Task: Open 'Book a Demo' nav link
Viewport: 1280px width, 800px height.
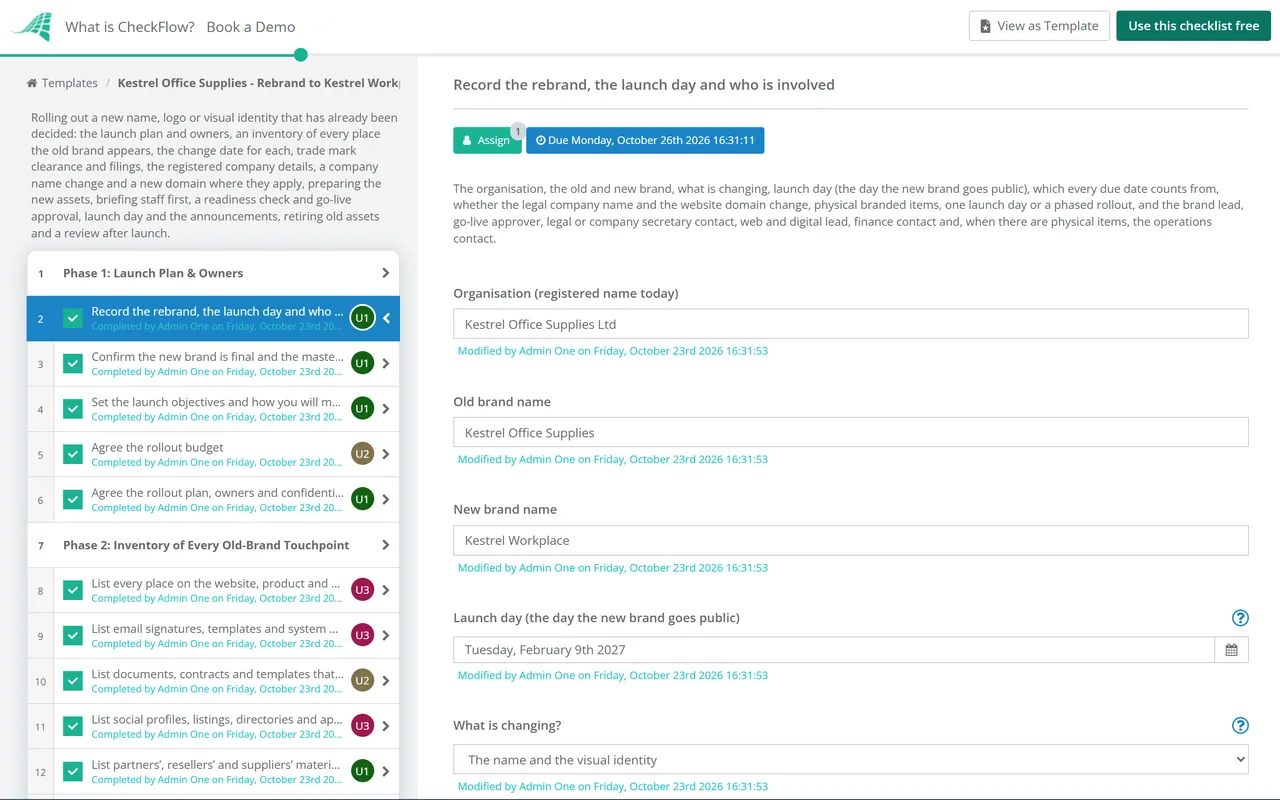Action: tap(251, 27)
